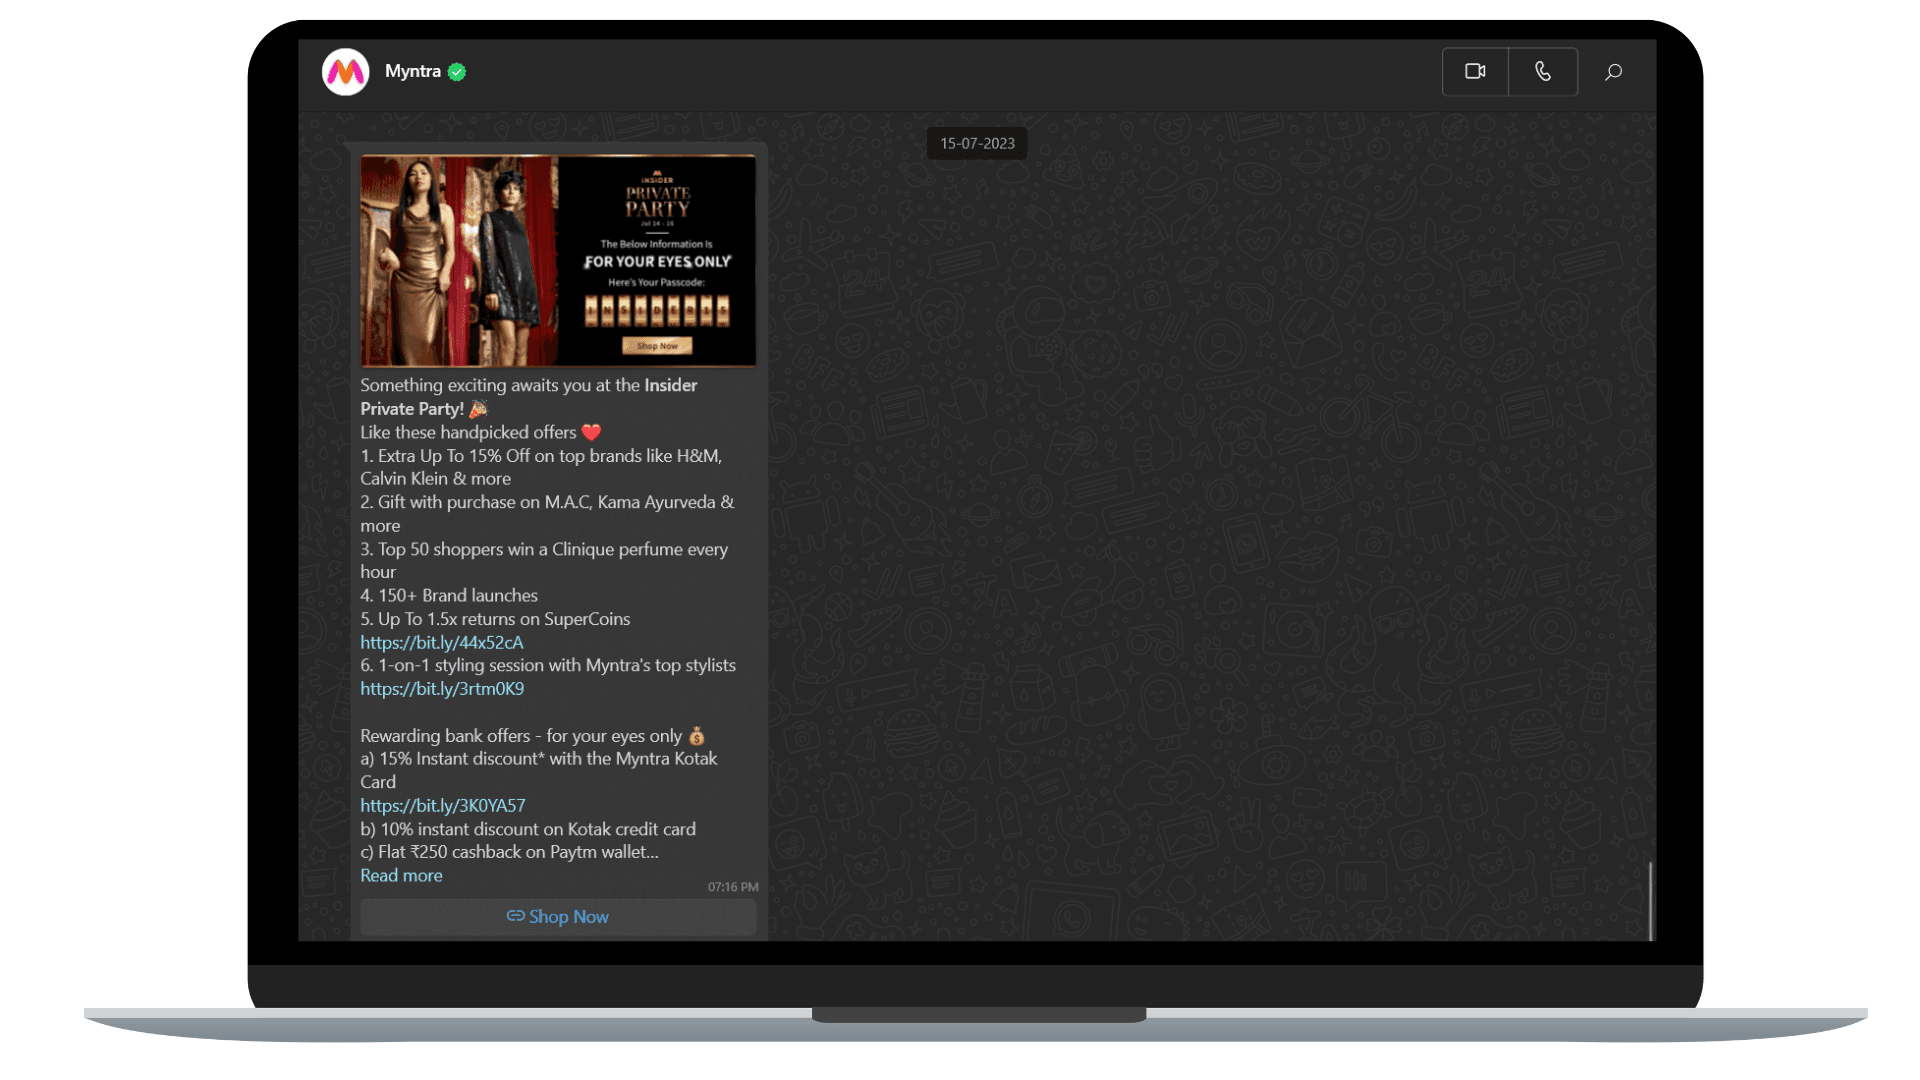Open the bit.ly/3K0YA57 Kotak card link
This screenshot has width=1920, height=1080.
pyautogui.click(x=442, y=805)
